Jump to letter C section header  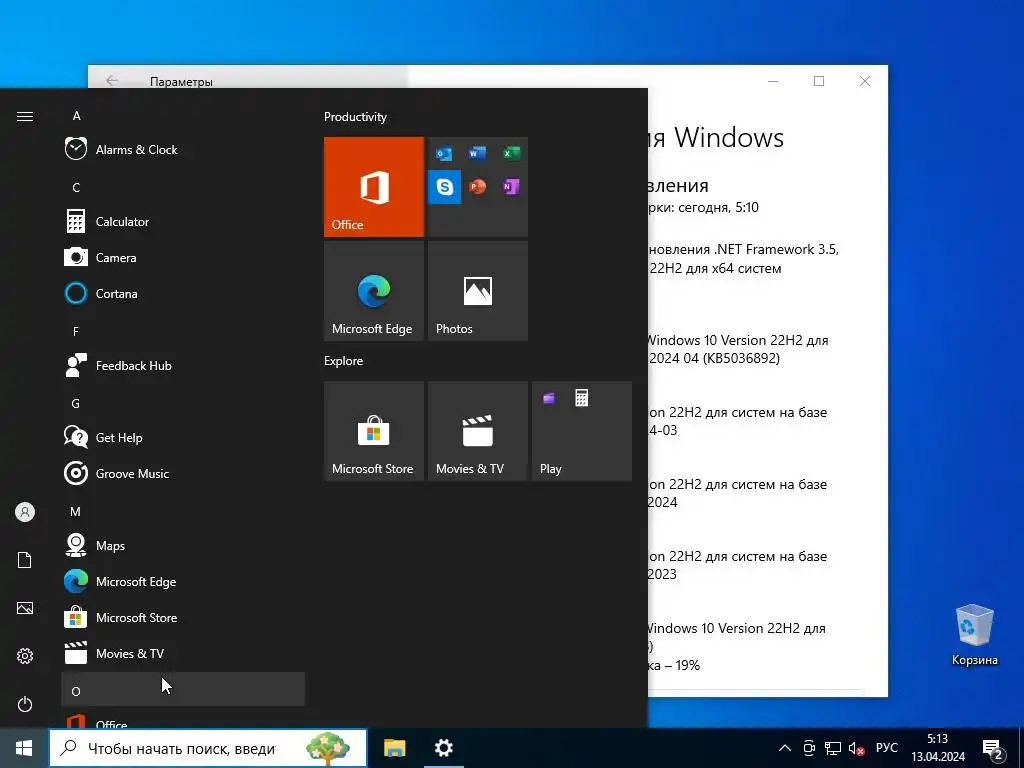coord(183,187)
